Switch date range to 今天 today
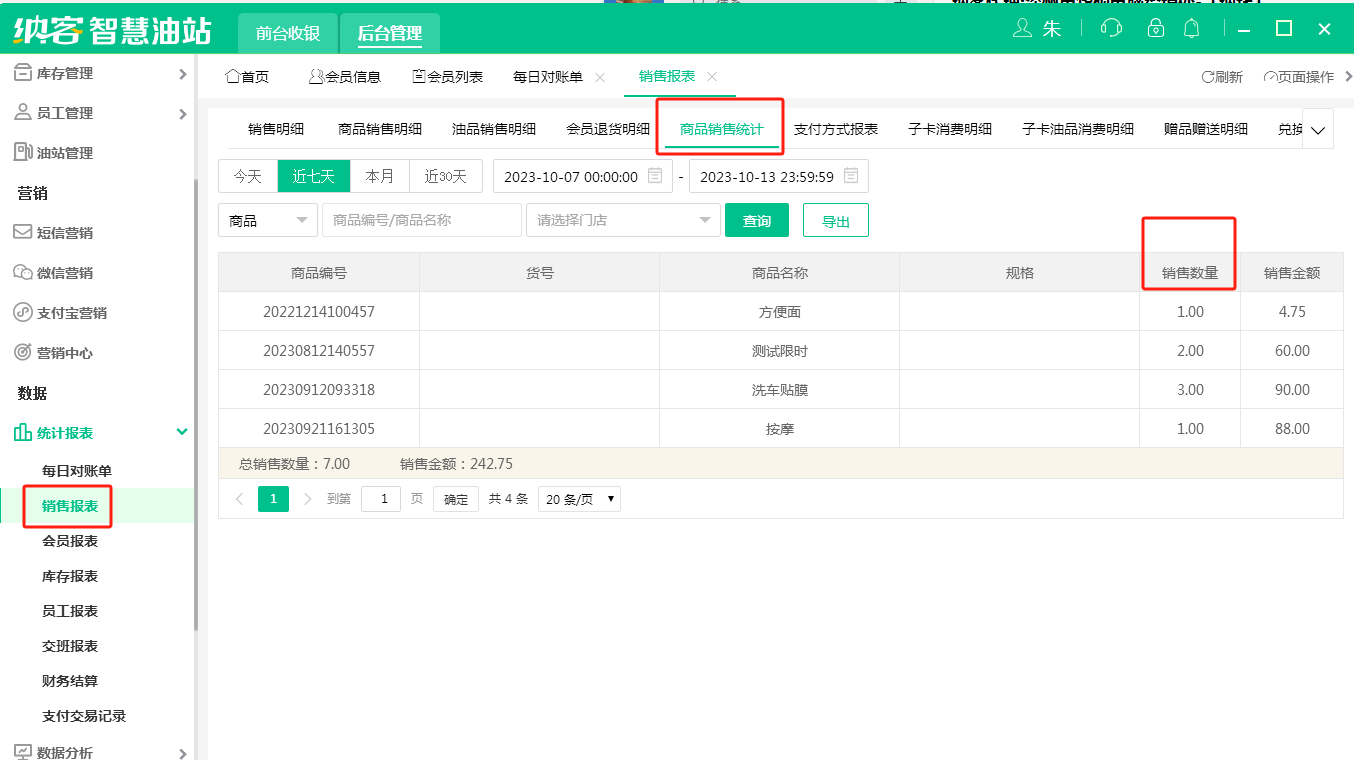This screenshot has height=760, width=1354. tap(247, 176)
